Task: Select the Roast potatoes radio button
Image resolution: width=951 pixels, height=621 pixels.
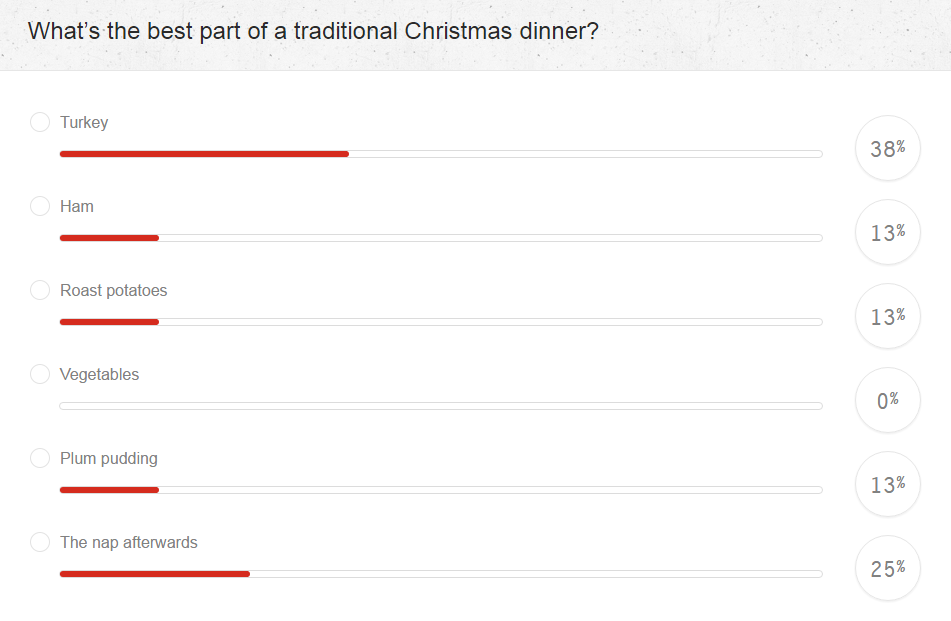Action: pyautogui.click(x=40, y=290)
